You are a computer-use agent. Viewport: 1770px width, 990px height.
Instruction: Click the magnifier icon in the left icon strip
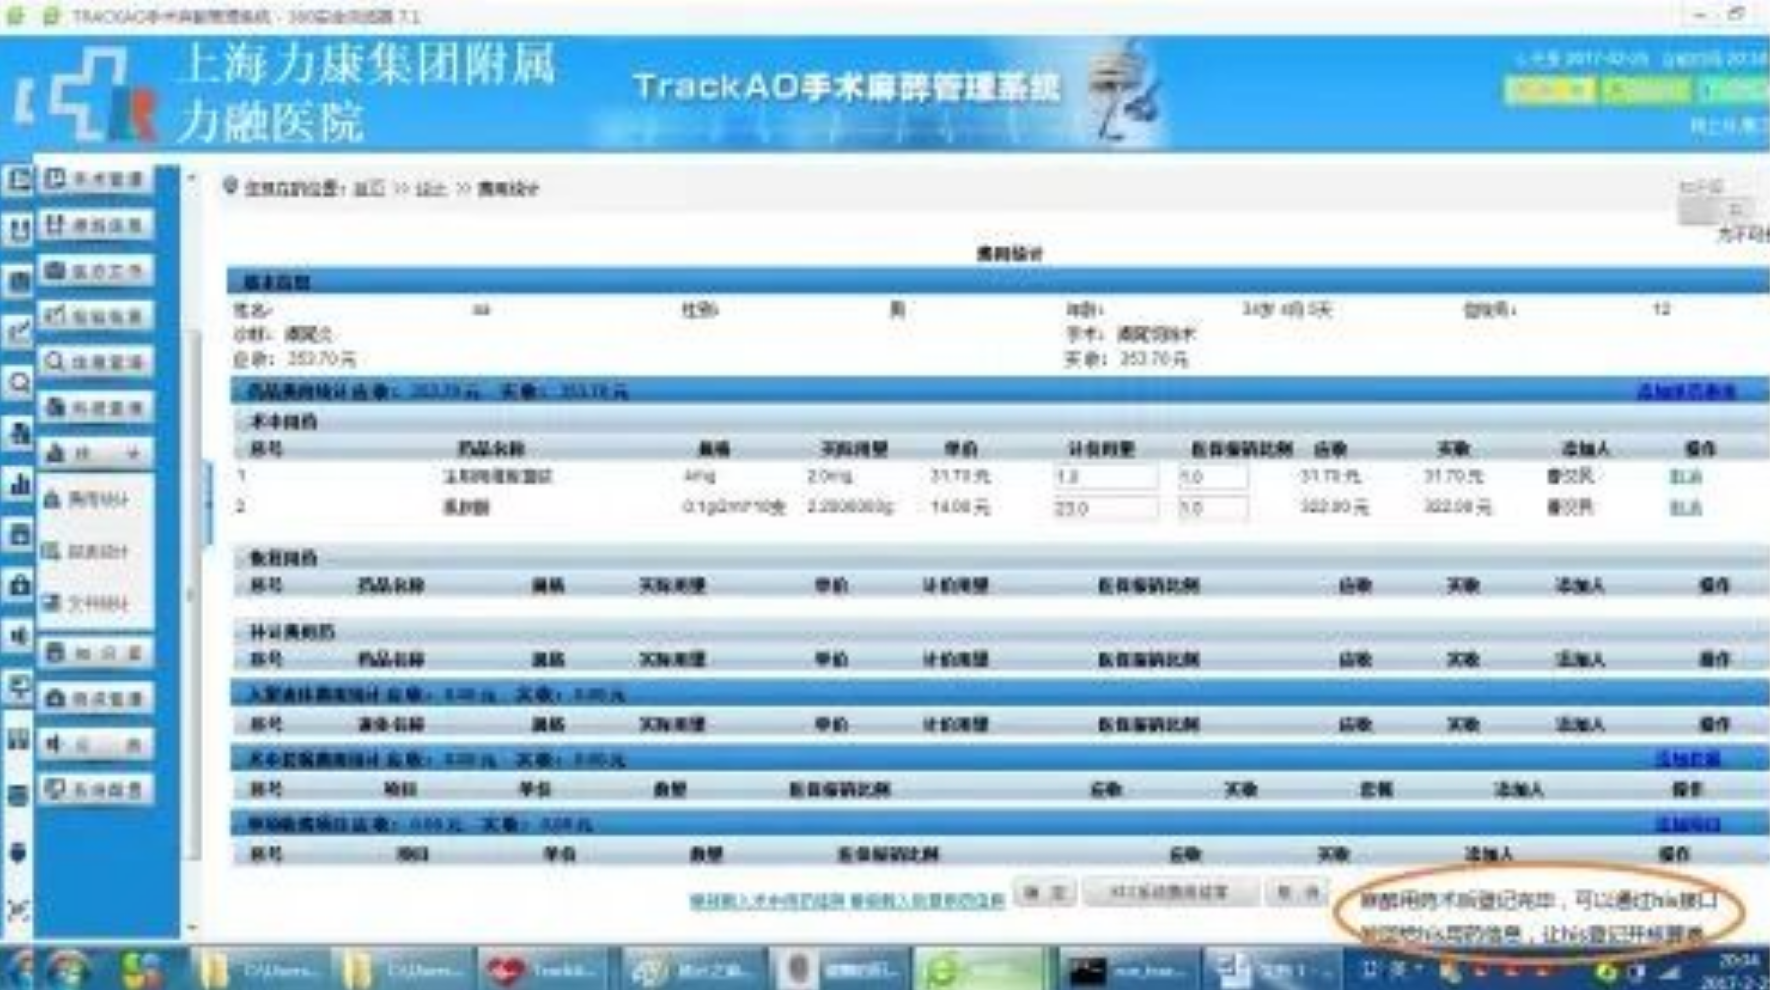click(x=18, y=382)
